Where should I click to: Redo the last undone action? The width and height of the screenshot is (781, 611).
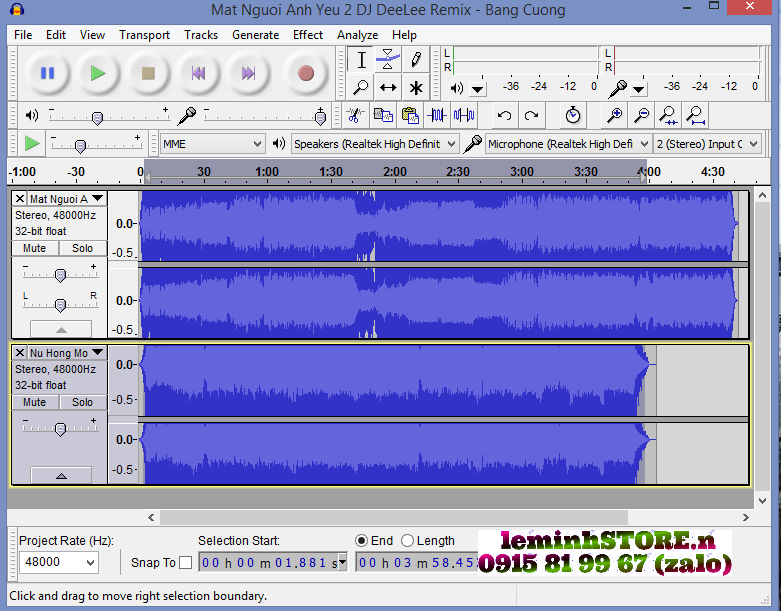531,116
